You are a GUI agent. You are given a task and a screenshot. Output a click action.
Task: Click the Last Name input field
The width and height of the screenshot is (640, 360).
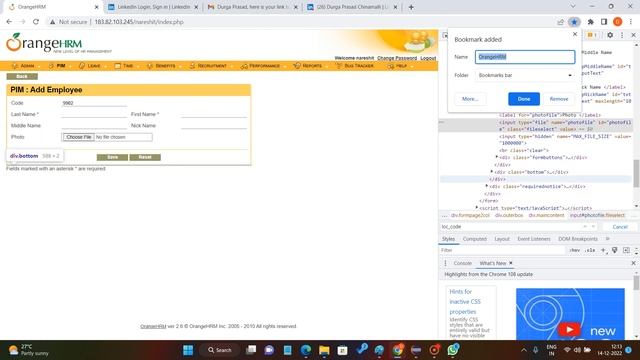94,114
